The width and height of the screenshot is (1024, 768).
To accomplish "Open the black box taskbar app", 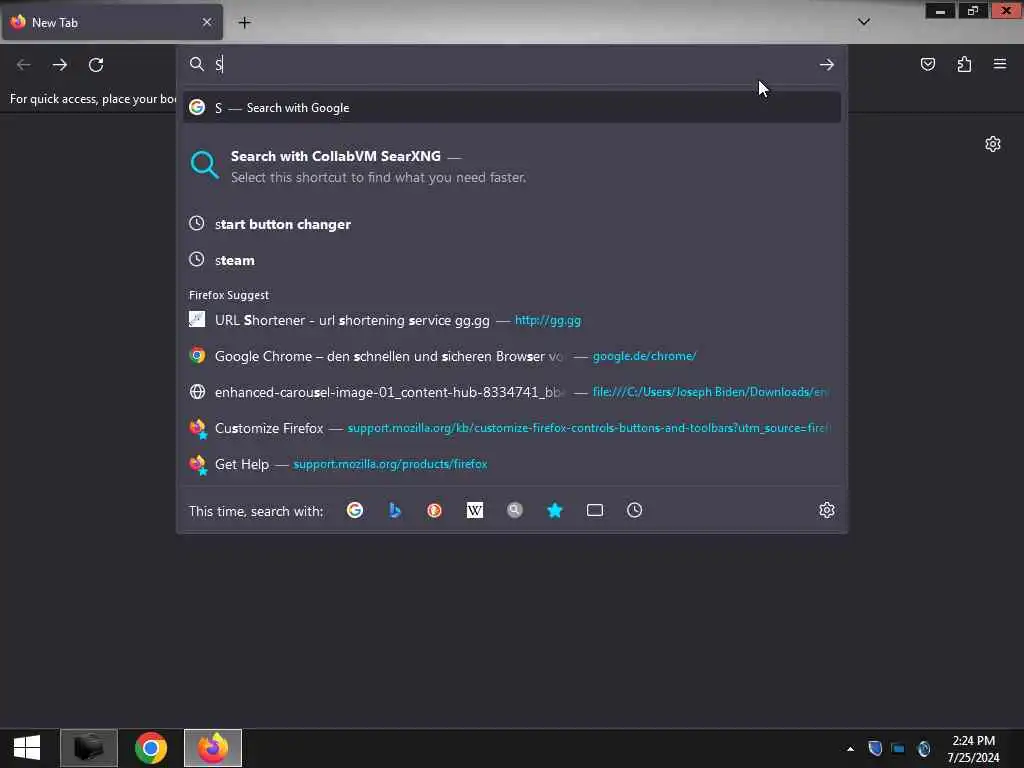I will (x=89, y=748).
